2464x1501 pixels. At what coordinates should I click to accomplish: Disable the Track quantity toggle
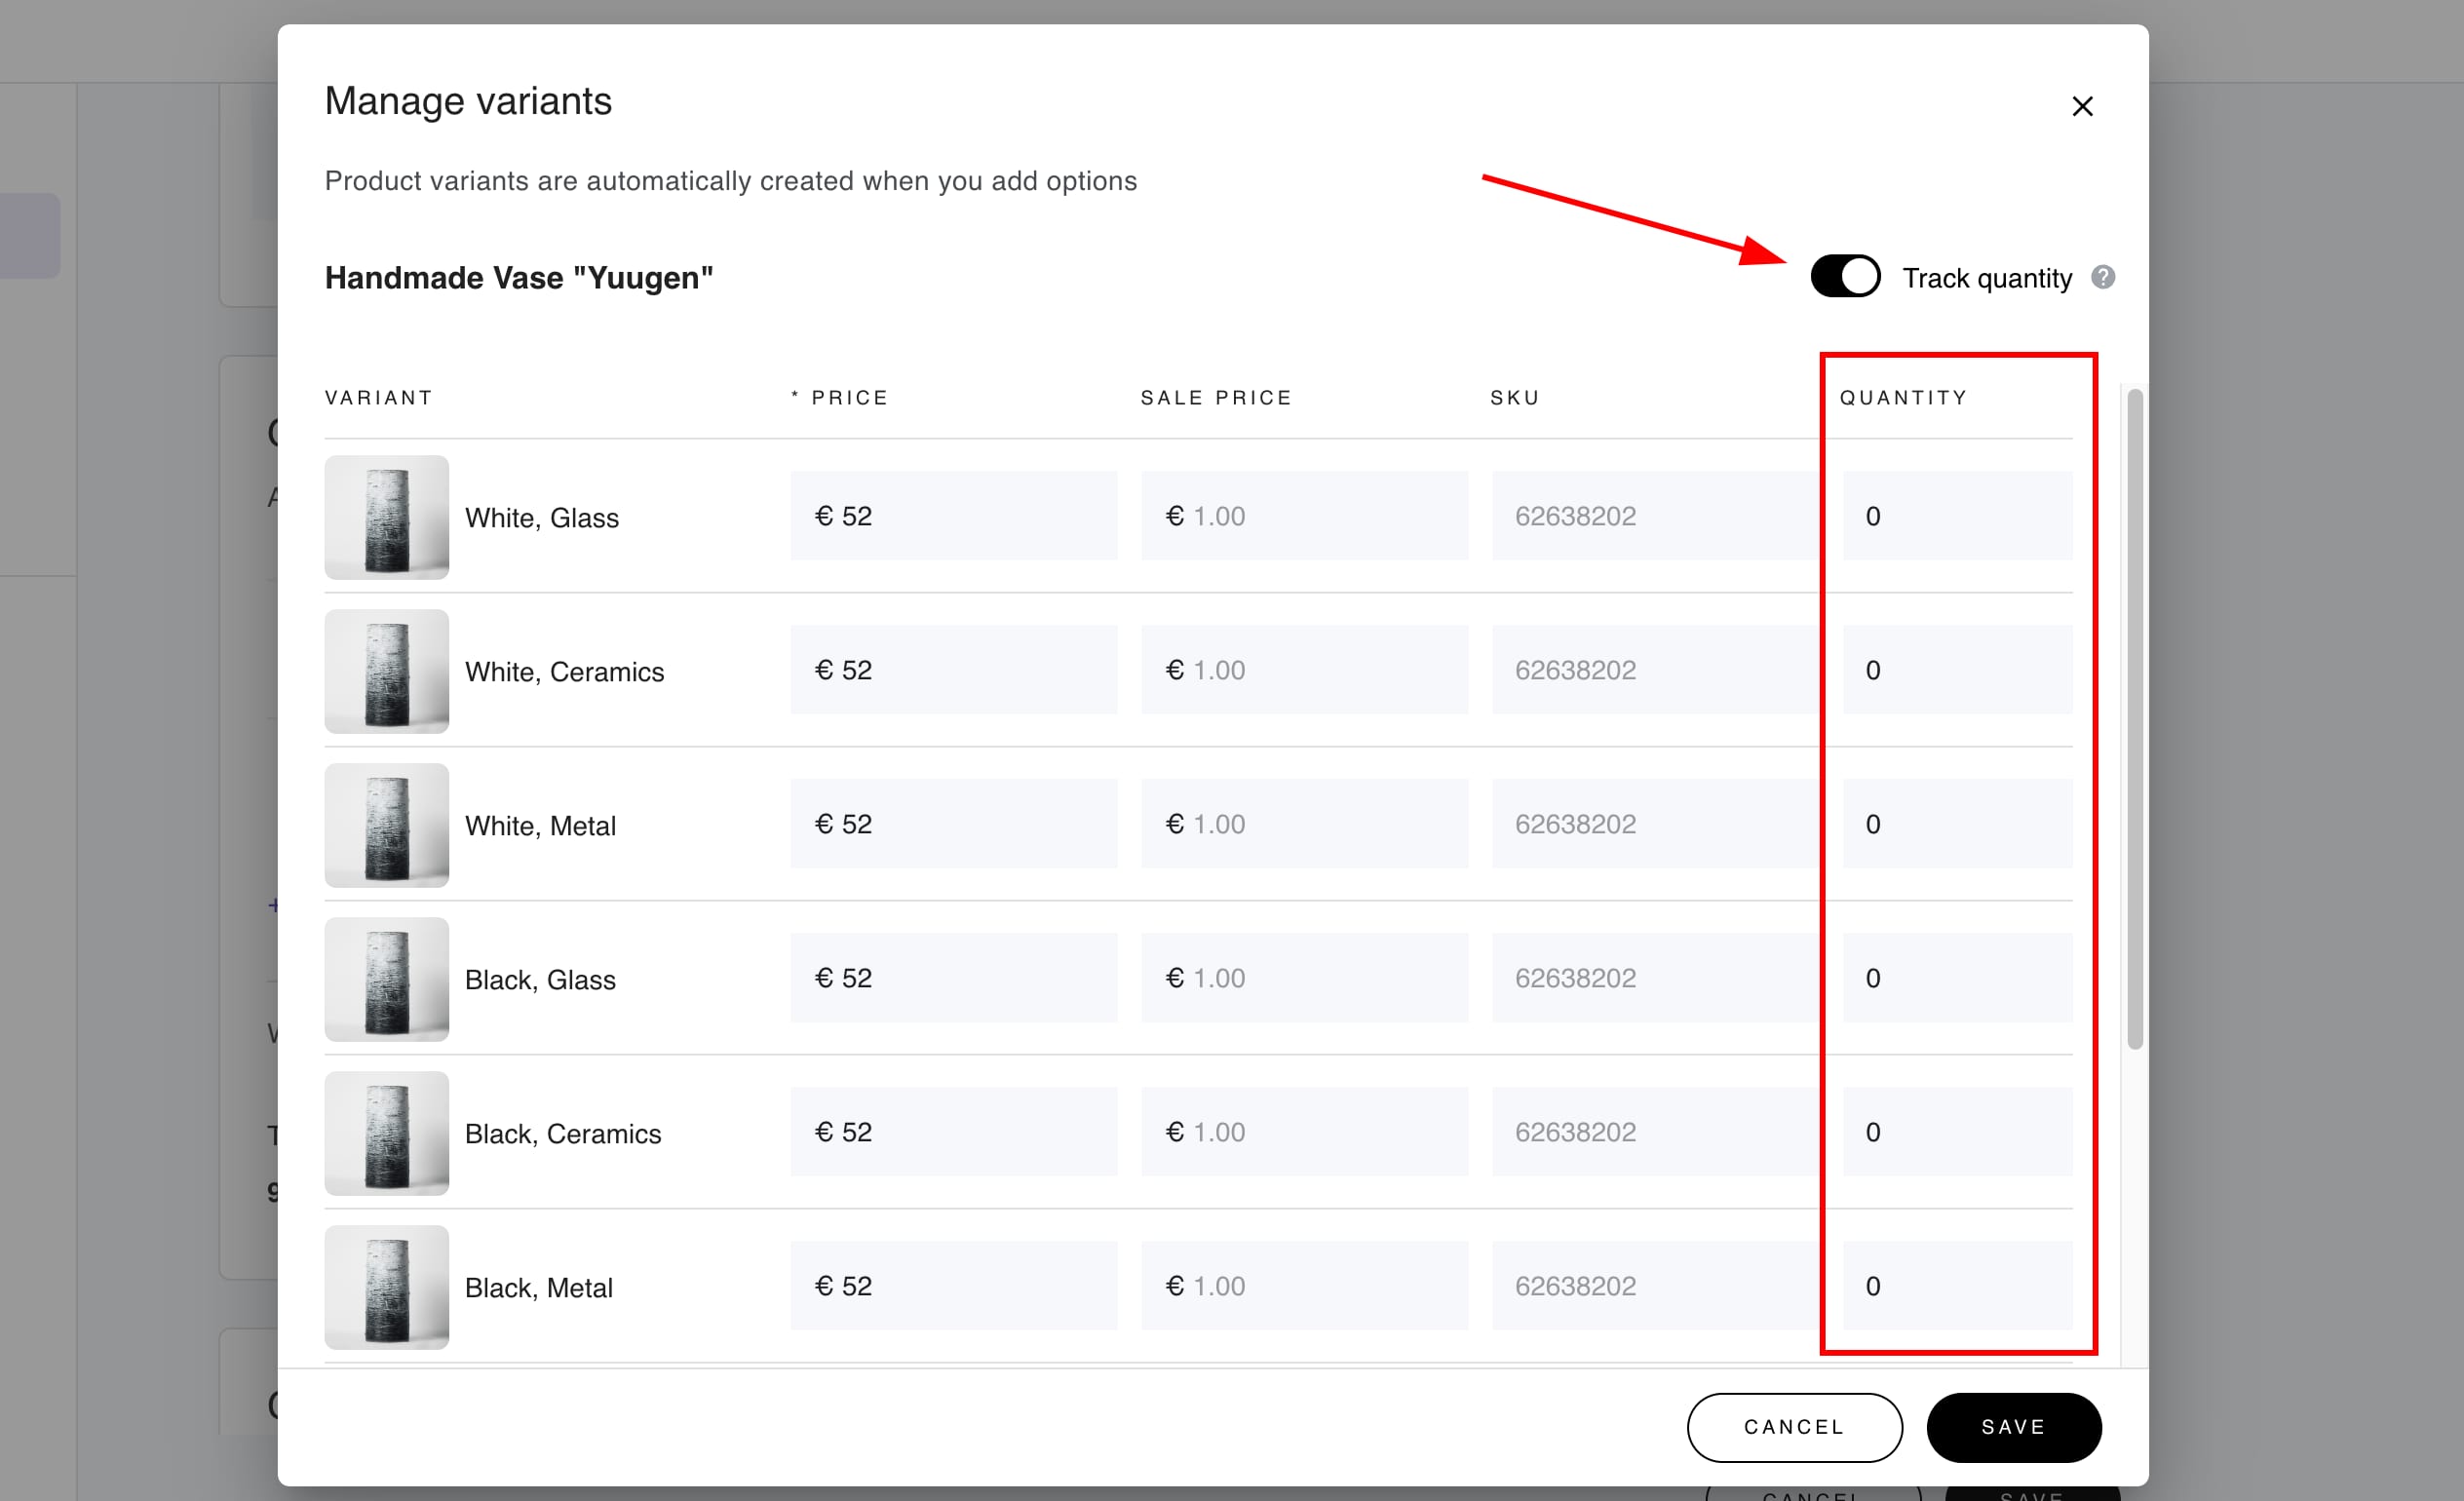point(1844,276)
